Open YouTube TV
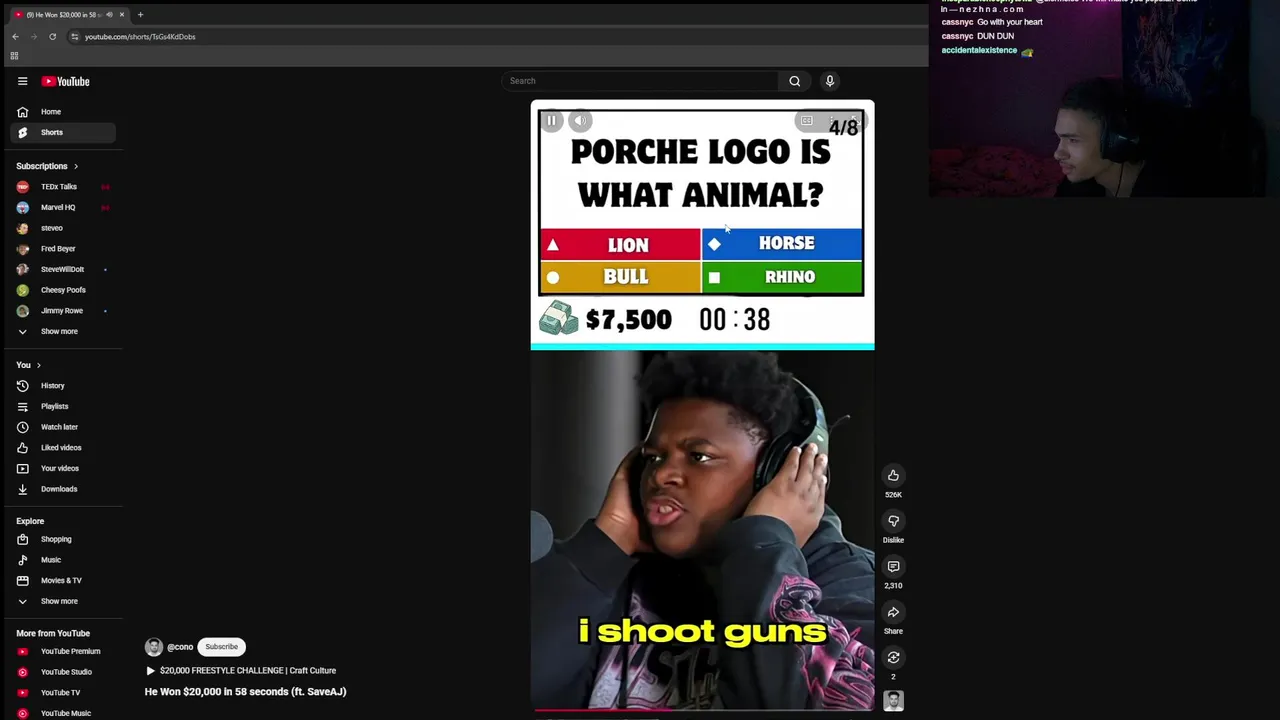This screenshot has height=720, width=1280. point(62,692)
